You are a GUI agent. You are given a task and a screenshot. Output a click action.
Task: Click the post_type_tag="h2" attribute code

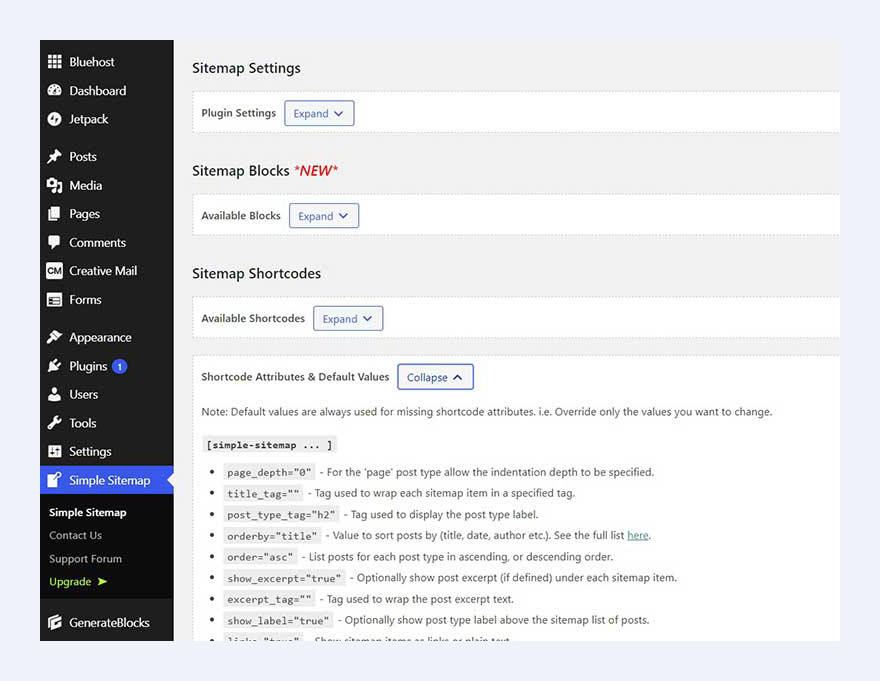point(281,515)
